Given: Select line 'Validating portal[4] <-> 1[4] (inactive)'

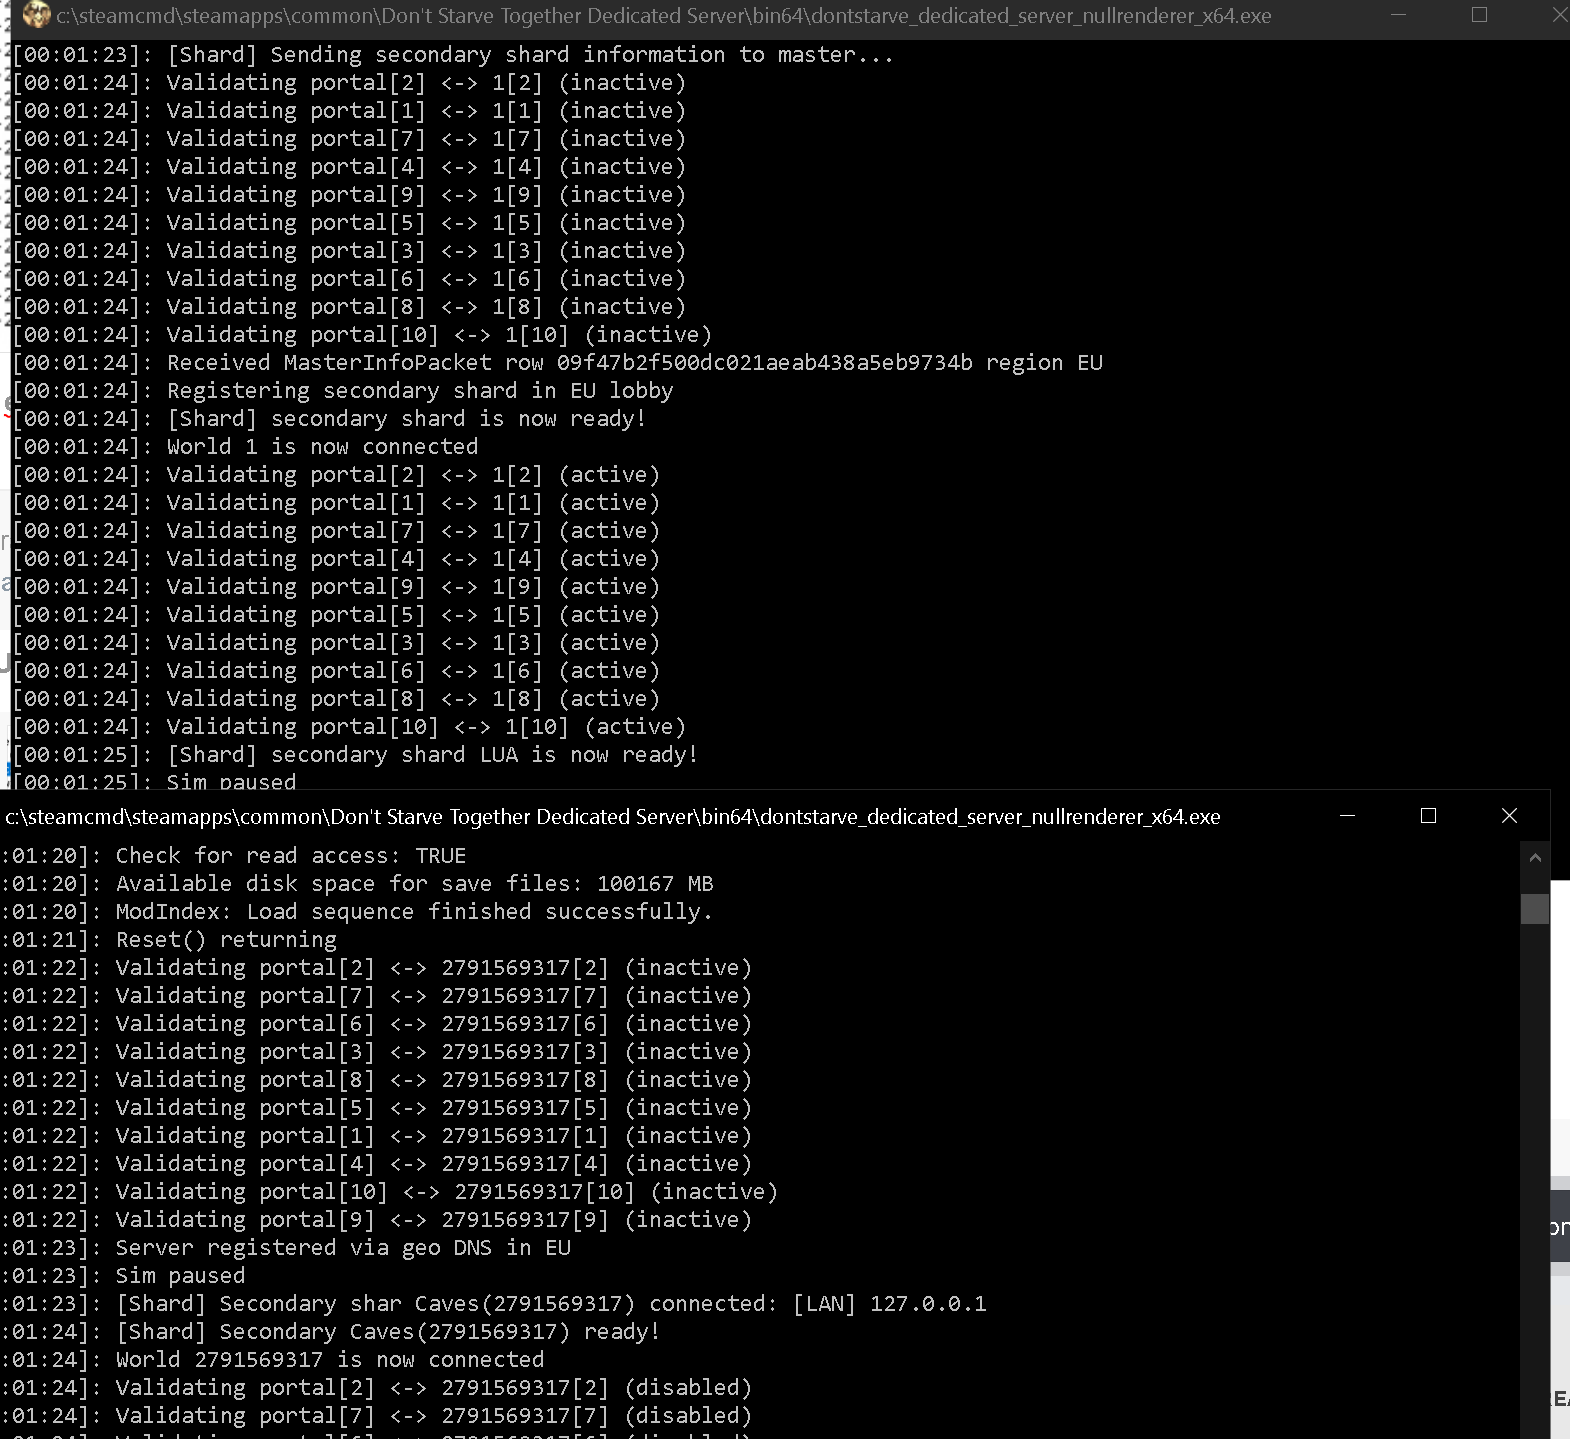Looking at the screenshot, I should pos(349,167).
